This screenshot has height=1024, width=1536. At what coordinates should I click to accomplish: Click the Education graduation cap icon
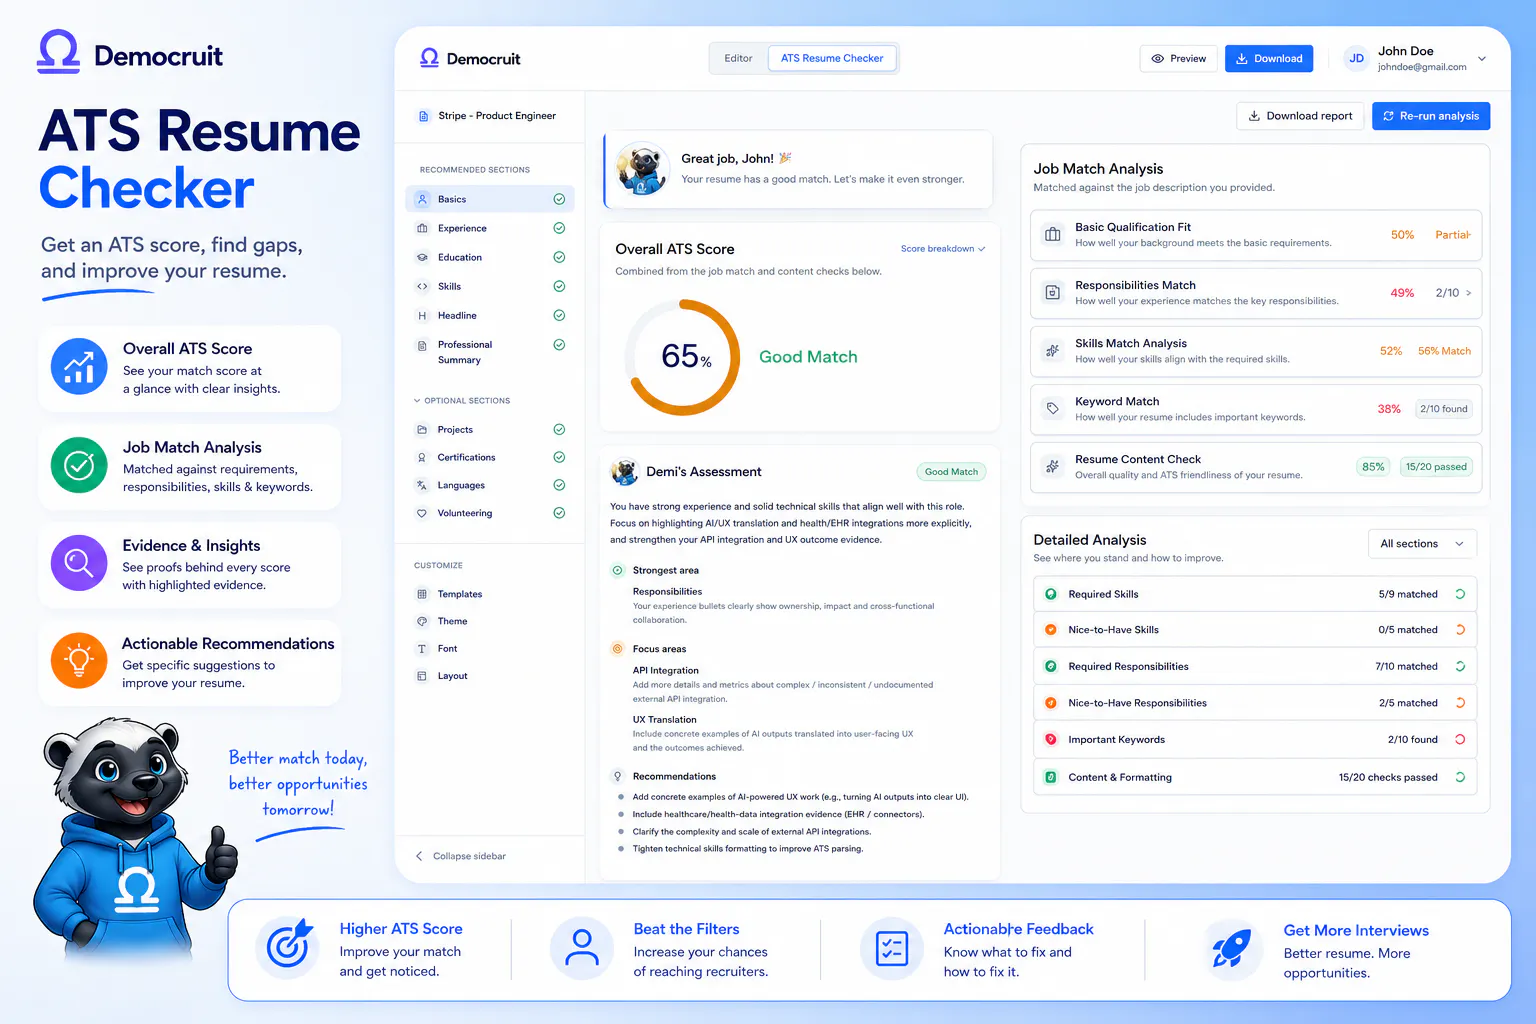422,257
